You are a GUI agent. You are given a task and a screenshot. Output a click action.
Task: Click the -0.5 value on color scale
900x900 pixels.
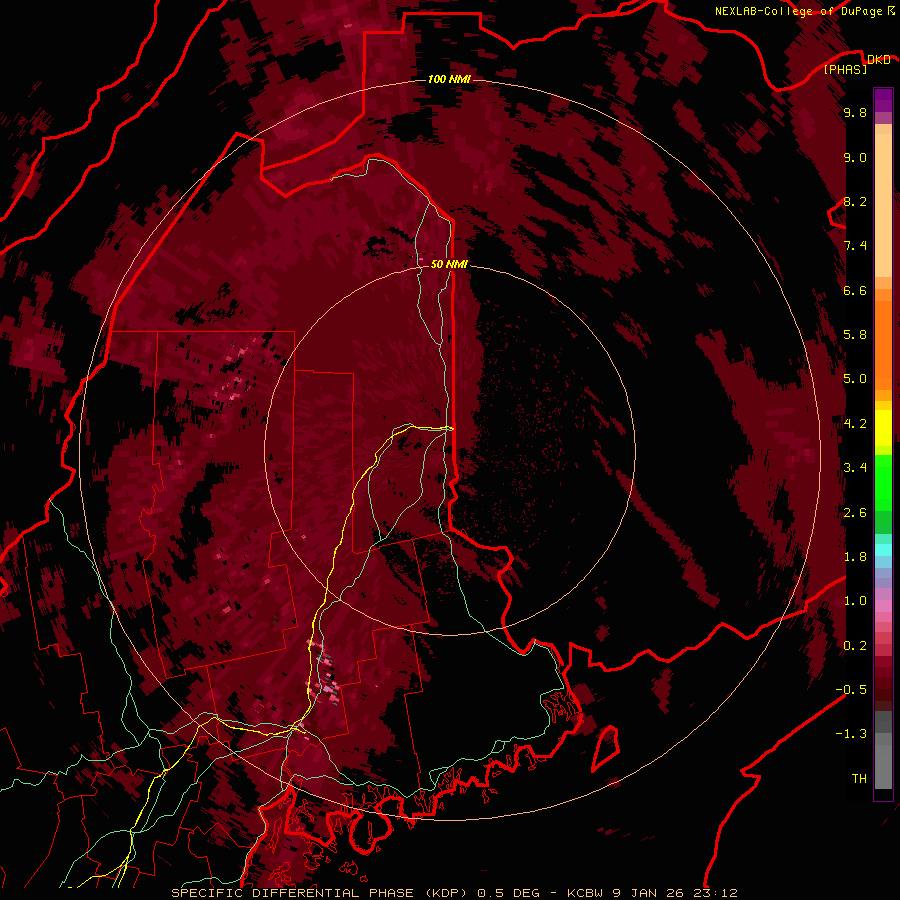point(851,690)
